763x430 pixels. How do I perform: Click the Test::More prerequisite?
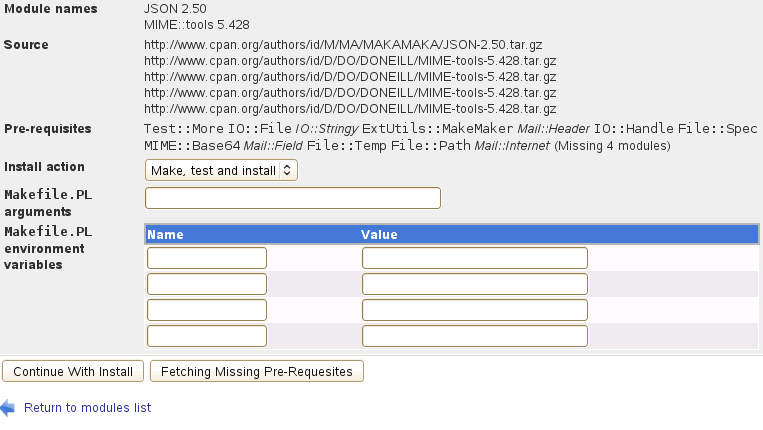(x=183, y=129)
